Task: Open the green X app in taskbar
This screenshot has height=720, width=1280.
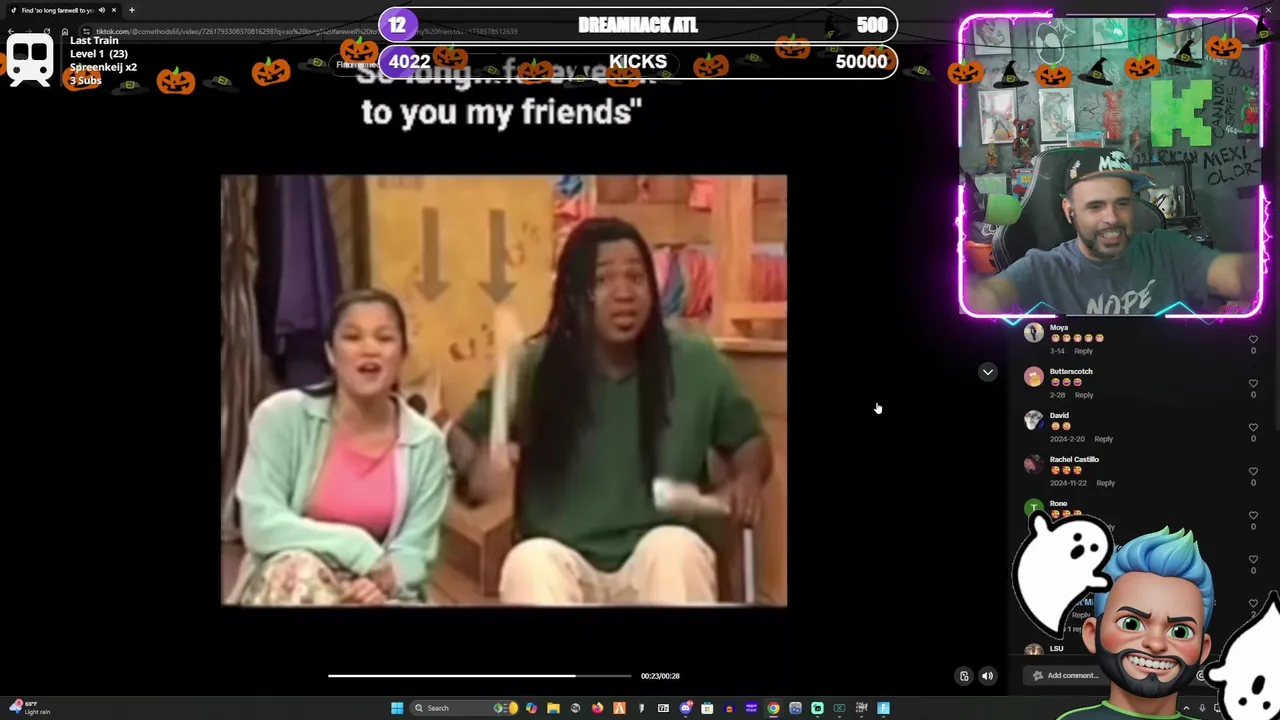Action: (839, 708)
